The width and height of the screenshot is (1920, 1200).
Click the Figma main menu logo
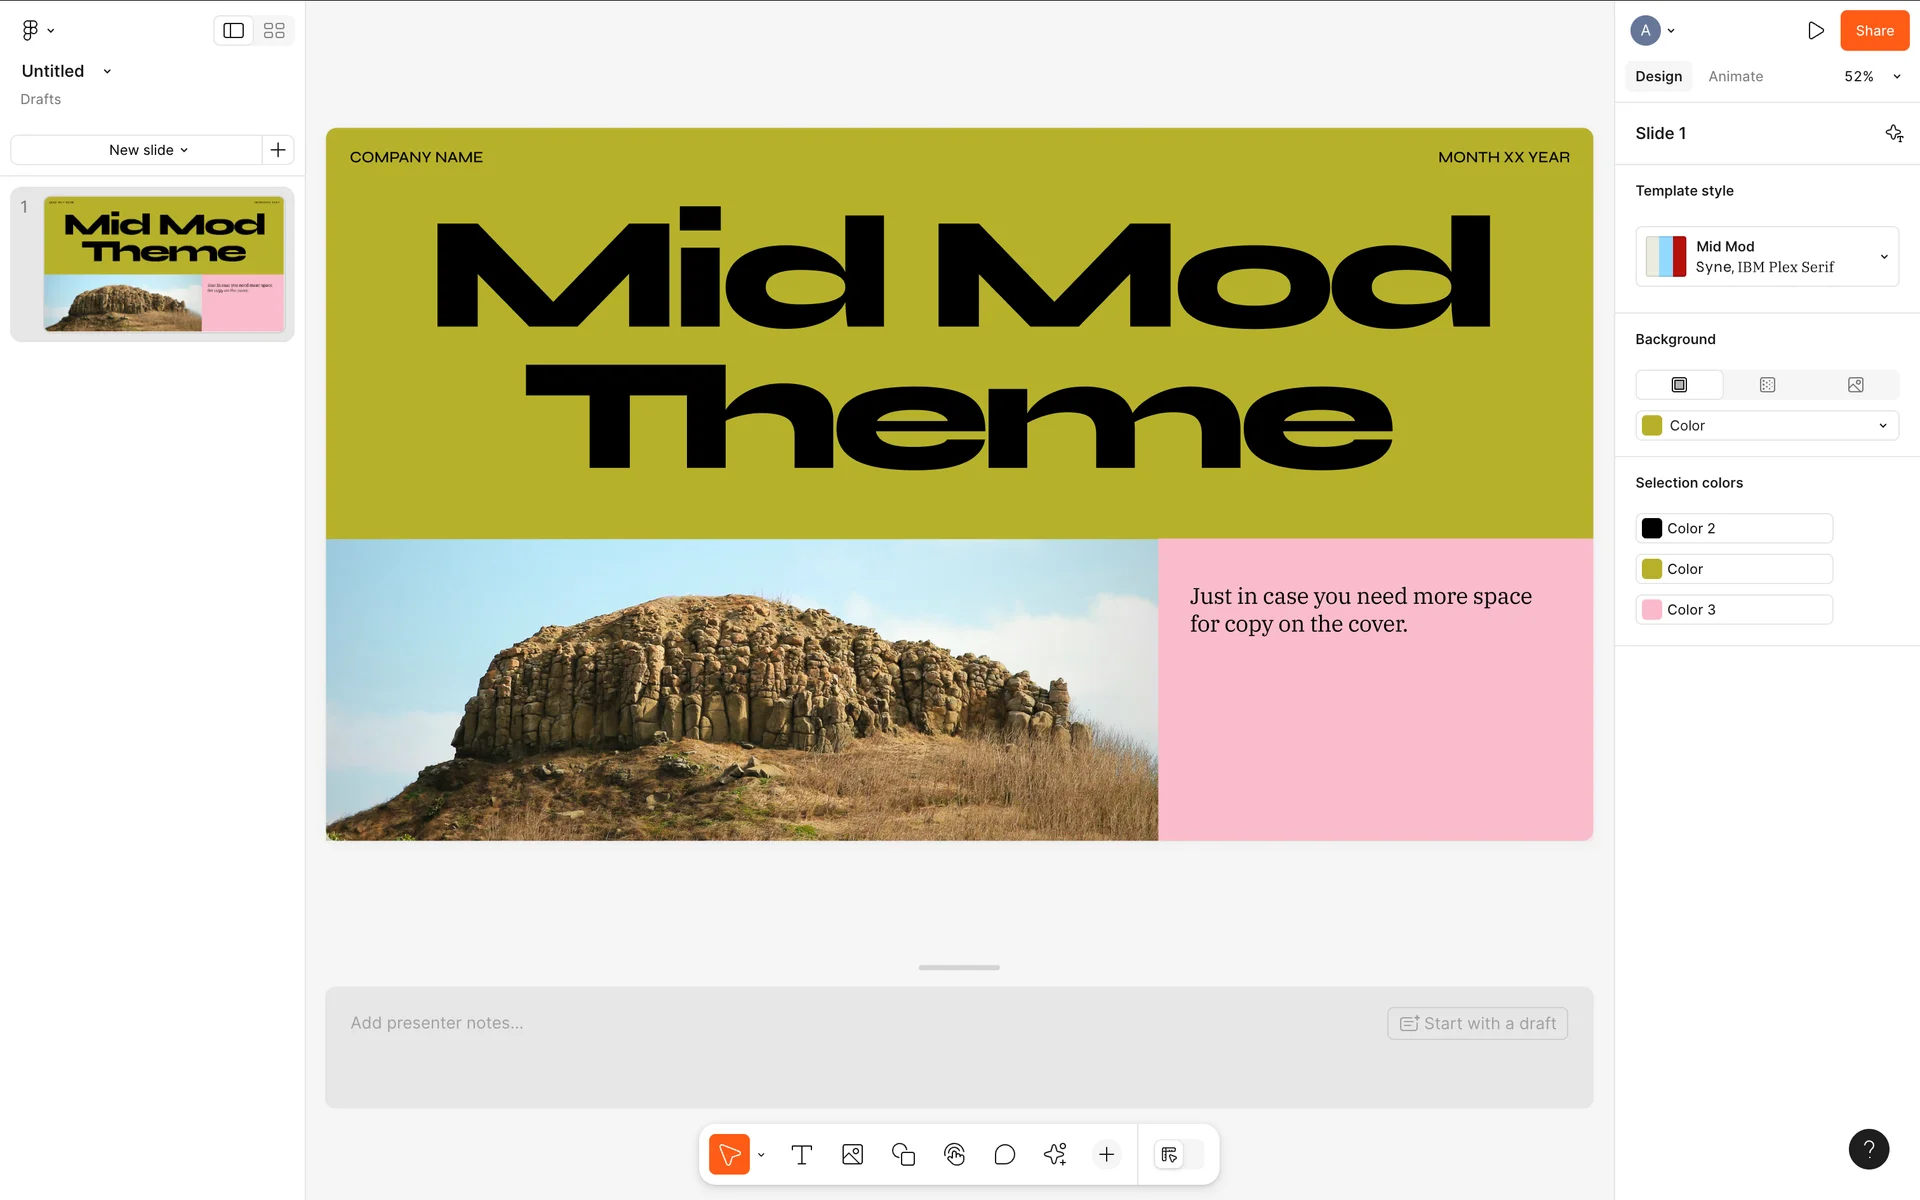(31, 30)
